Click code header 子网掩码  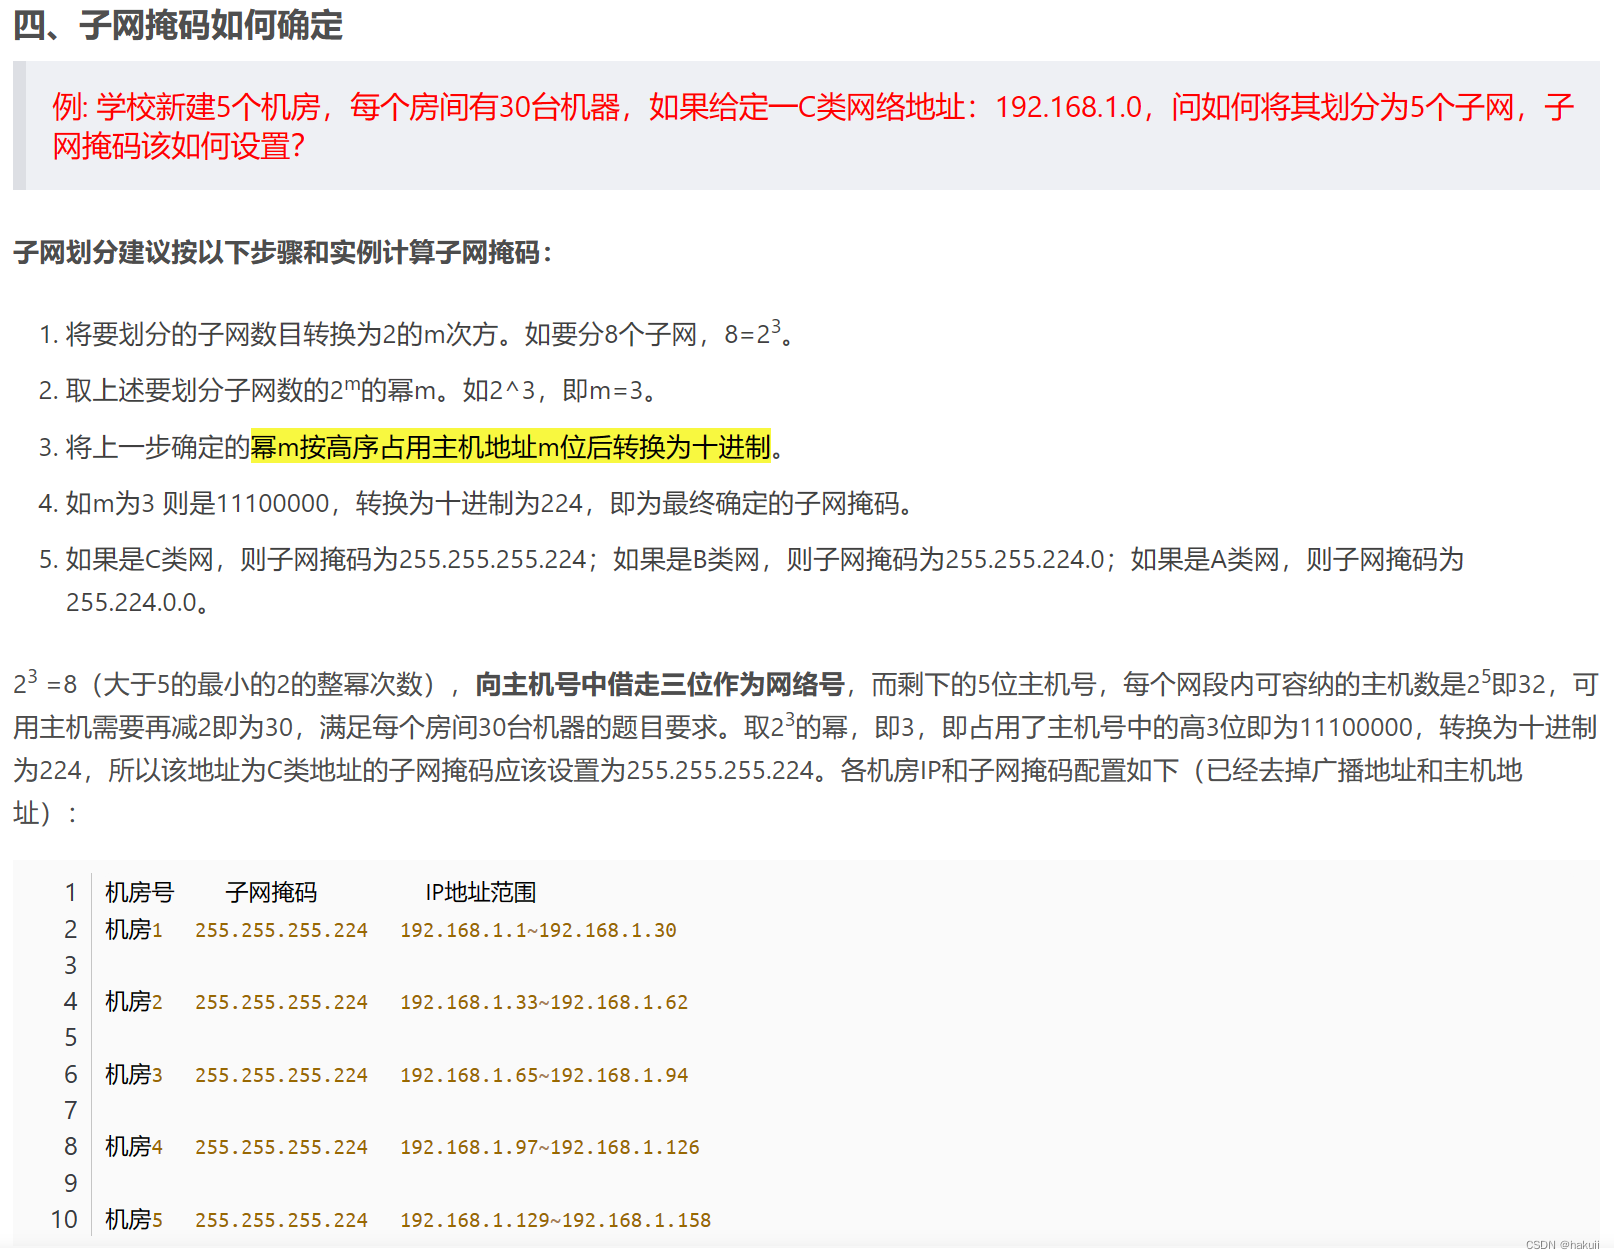coord(271,892)
